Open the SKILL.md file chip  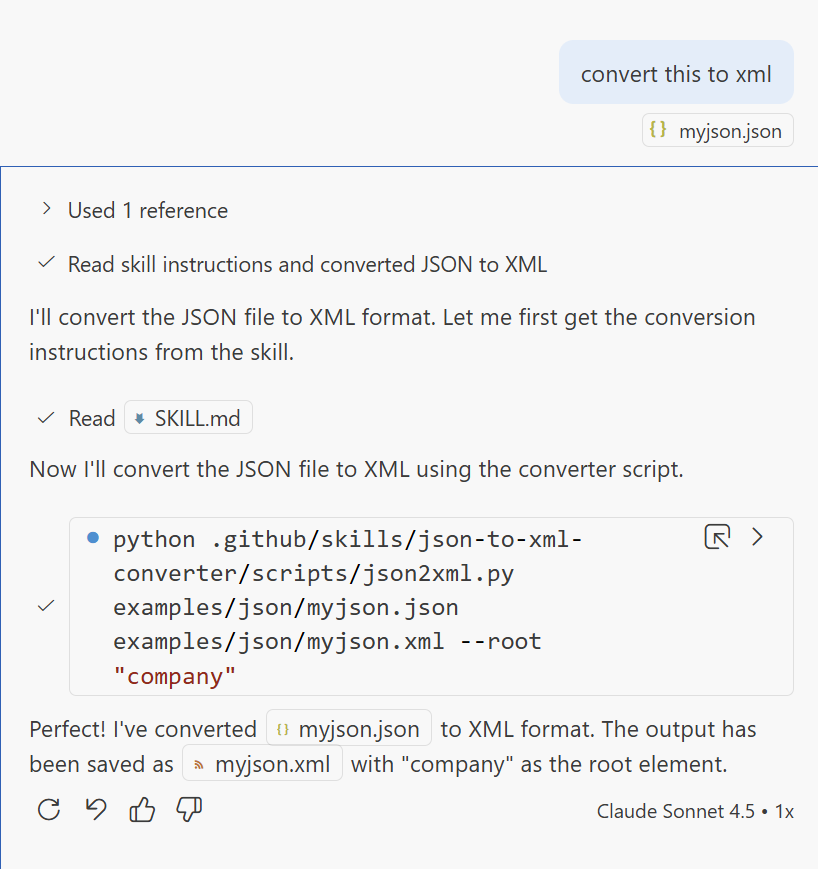pyautogui.click(x=188, y=418)
